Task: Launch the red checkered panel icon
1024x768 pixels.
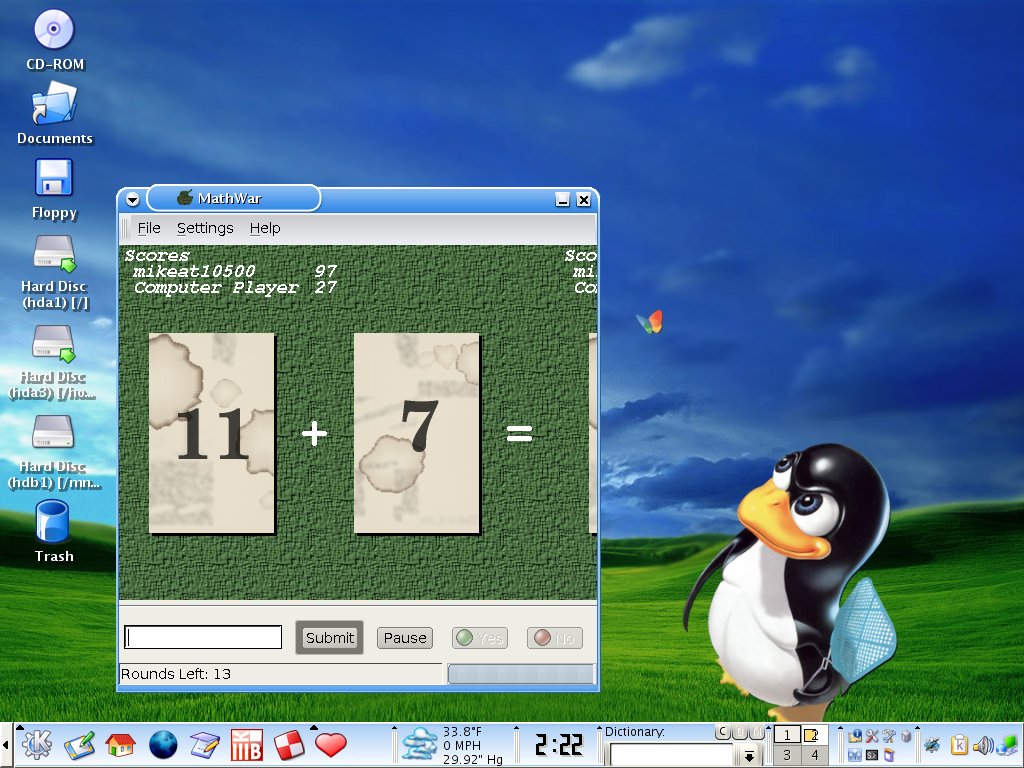Action: click(288, 745)
